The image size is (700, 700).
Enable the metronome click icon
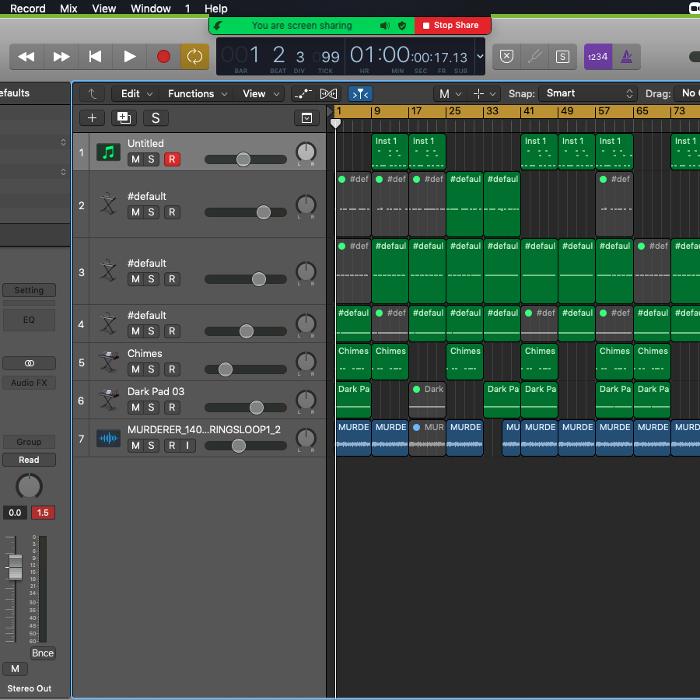tap(627, 57)
